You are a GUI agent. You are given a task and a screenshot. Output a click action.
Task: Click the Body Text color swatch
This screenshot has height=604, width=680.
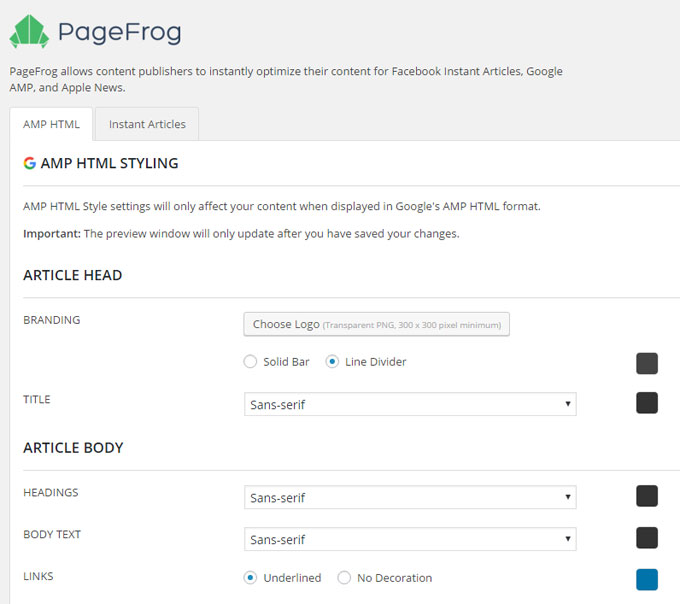tap(647, 538)
